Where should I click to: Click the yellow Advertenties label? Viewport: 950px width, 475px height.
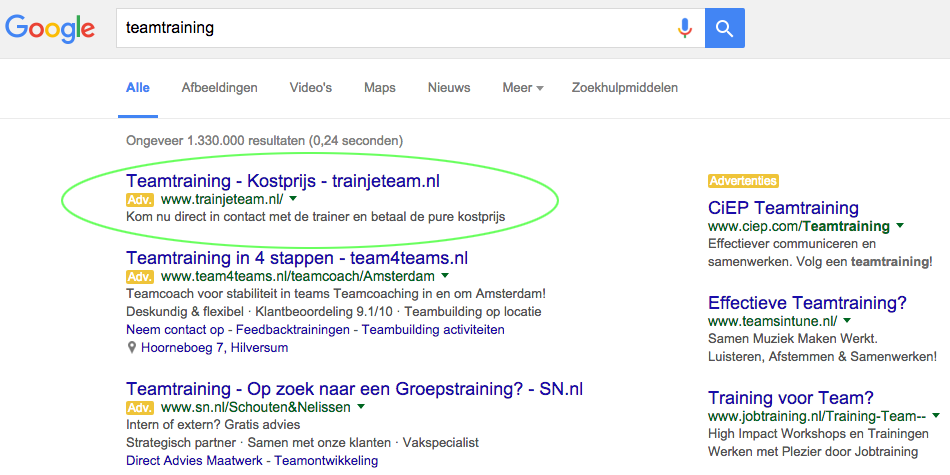[743, 181]
